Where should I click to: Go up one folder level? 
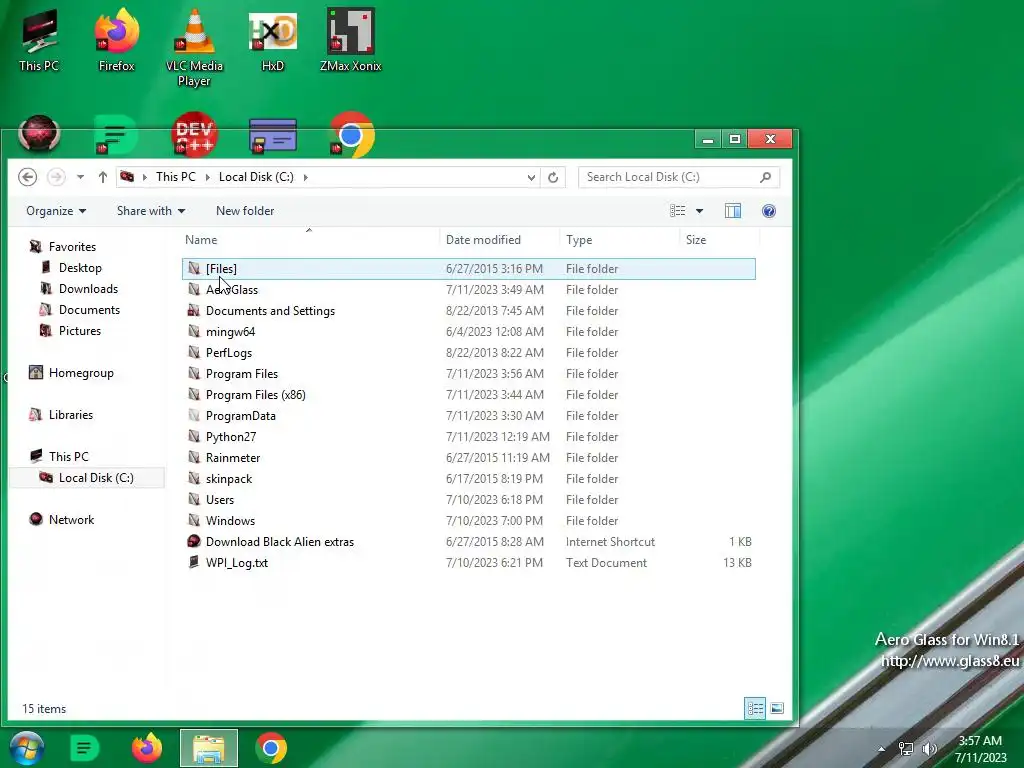[x=103, y=177]
